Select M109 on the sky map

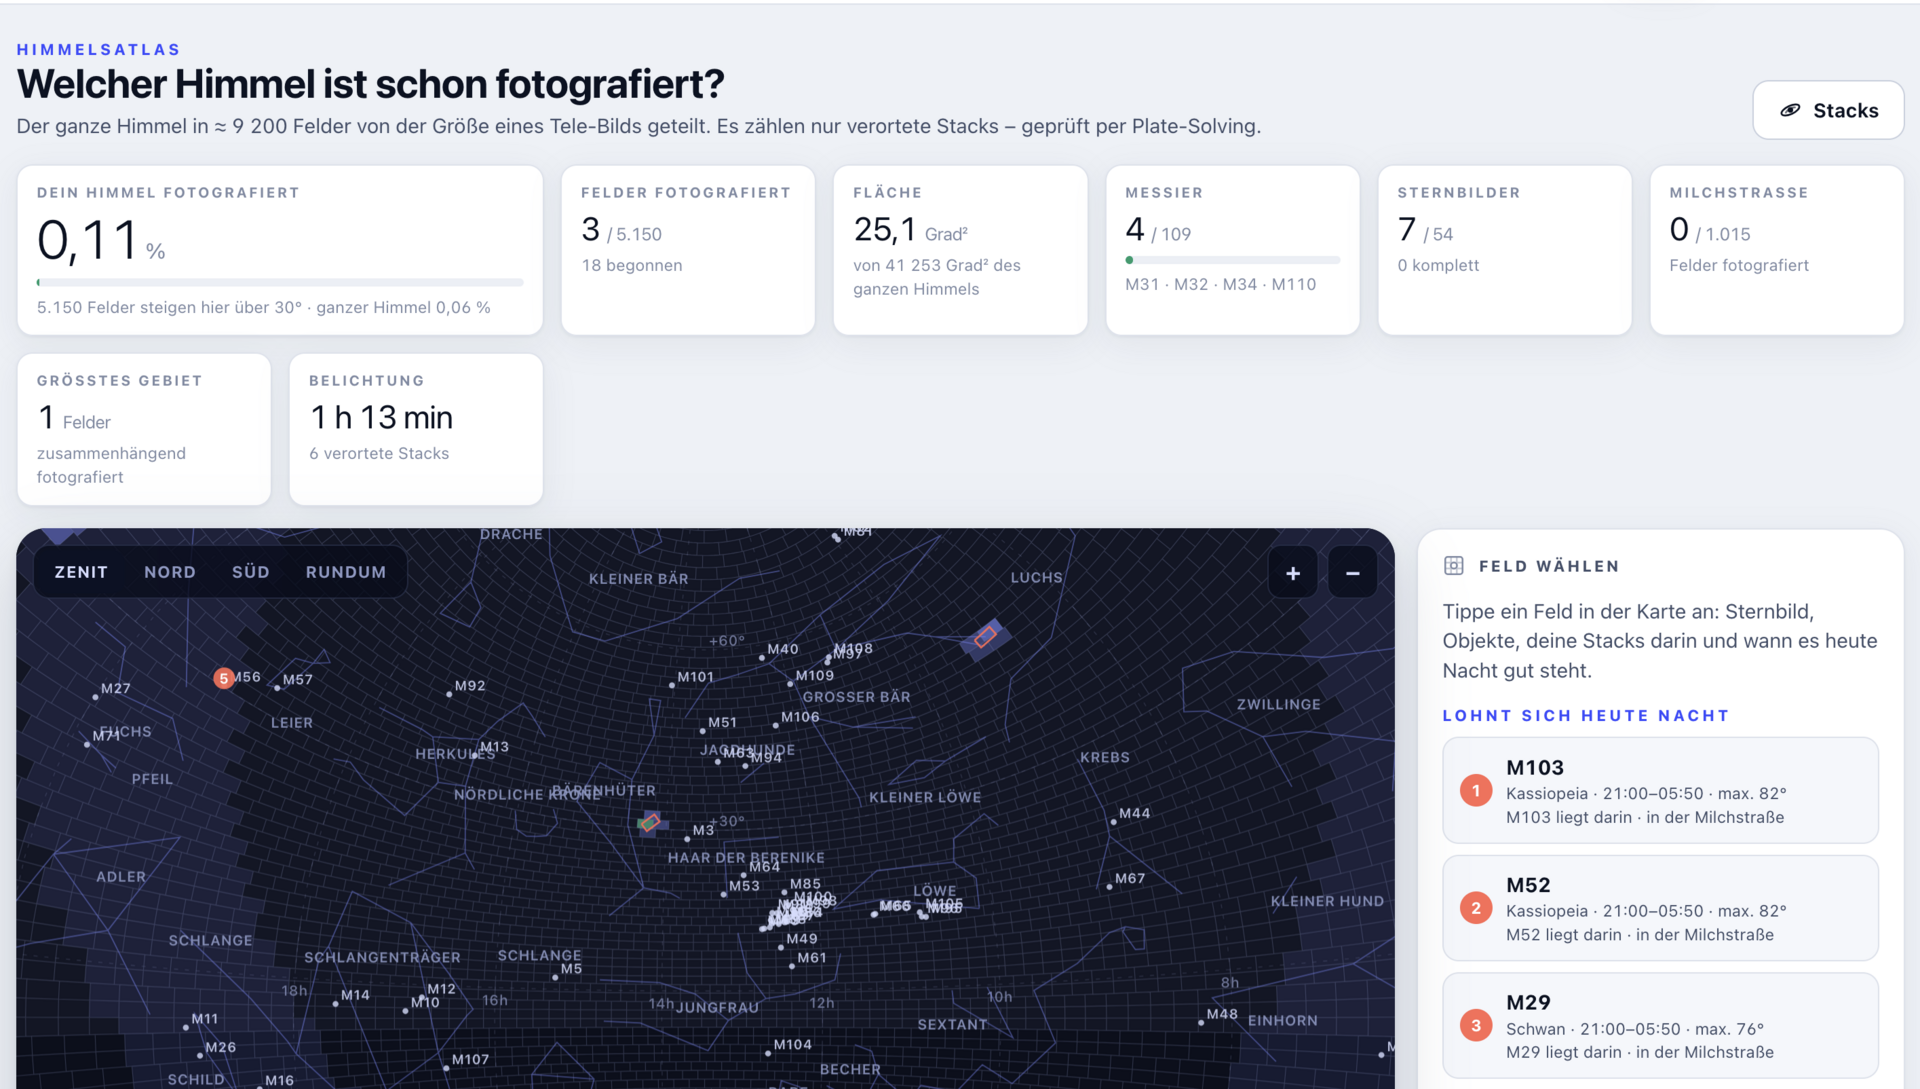coord(789,684)
